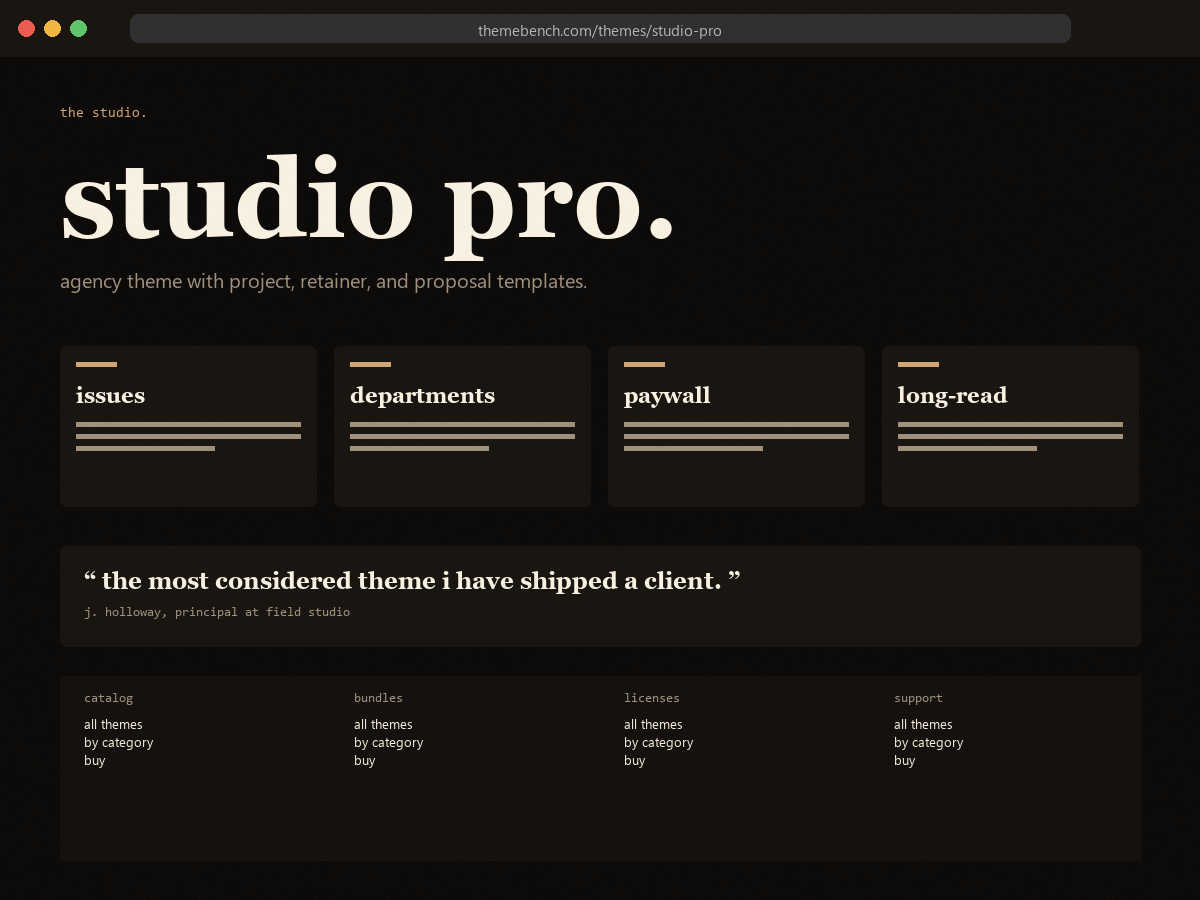Viewport: 1200px width, 900px height.
Task: Click "buy" under licenses column
Action: 634,760
